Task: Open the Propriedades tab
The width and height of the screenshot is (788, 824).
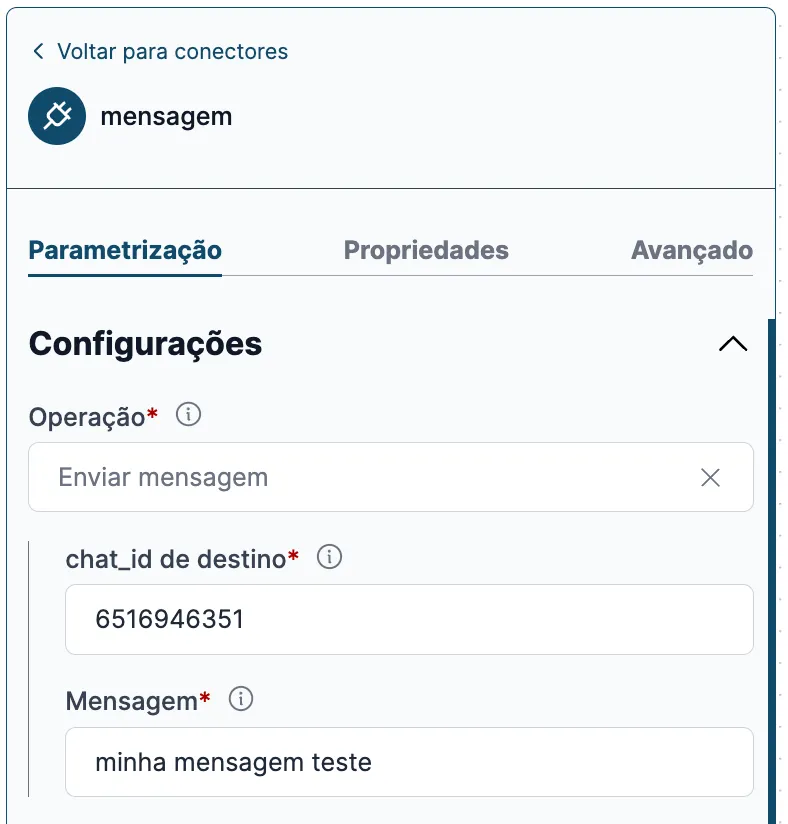Action: click(426, 250)
